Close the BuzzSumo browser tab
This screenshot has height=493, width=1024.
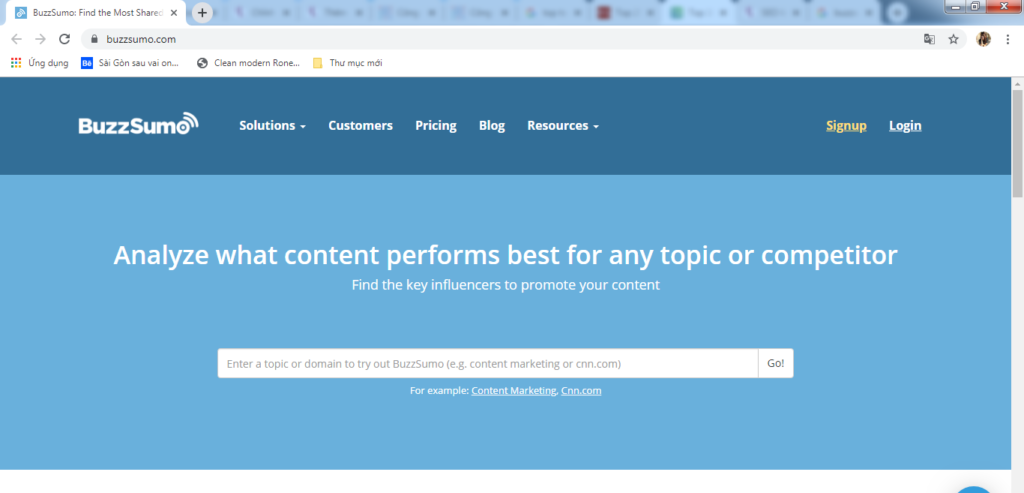[174, 12]
